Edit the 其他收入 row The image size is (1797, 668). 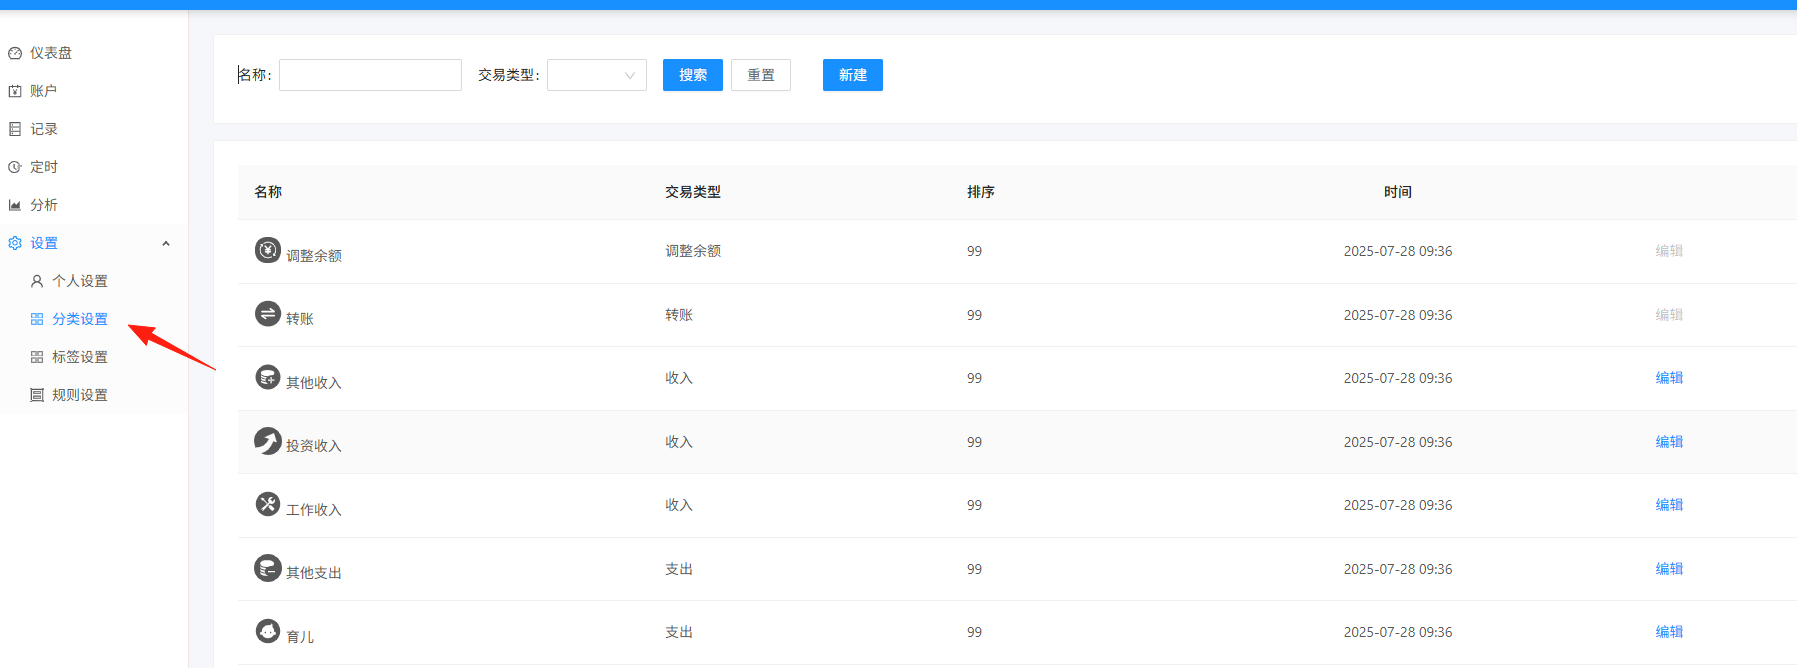[x=1669, y=378]
